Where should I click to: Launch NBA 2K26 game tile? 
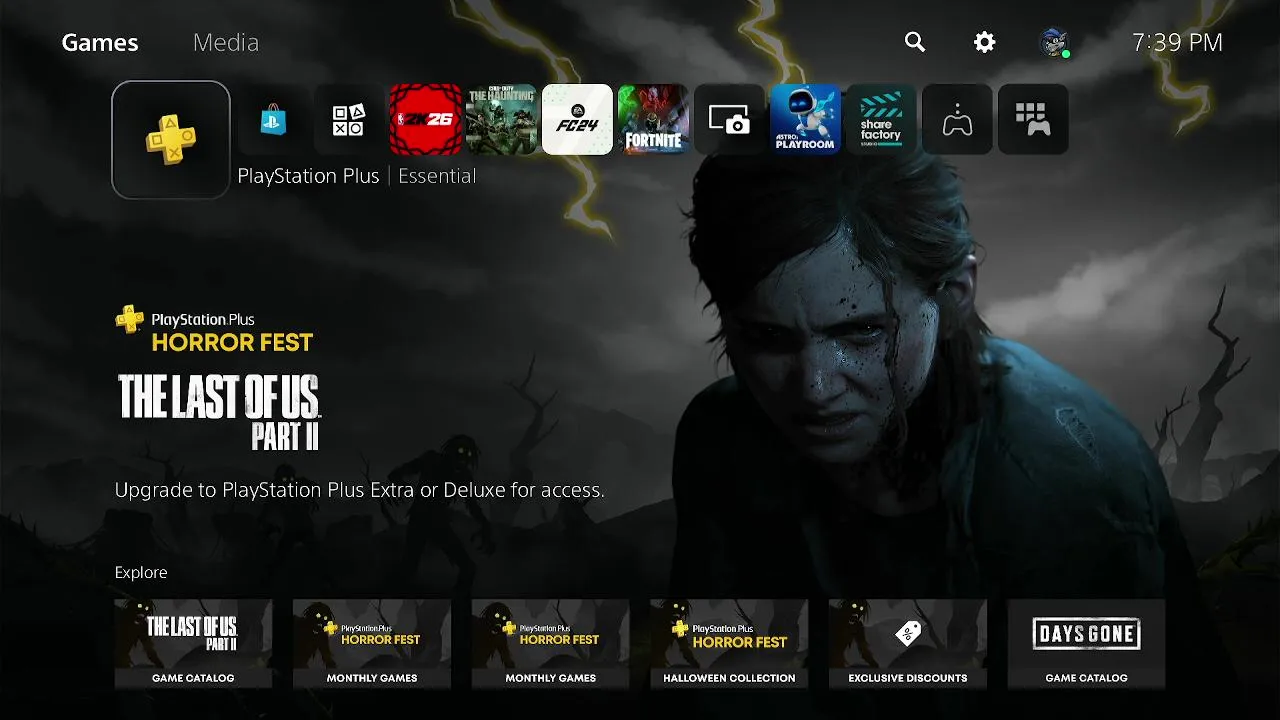[425, 120]
